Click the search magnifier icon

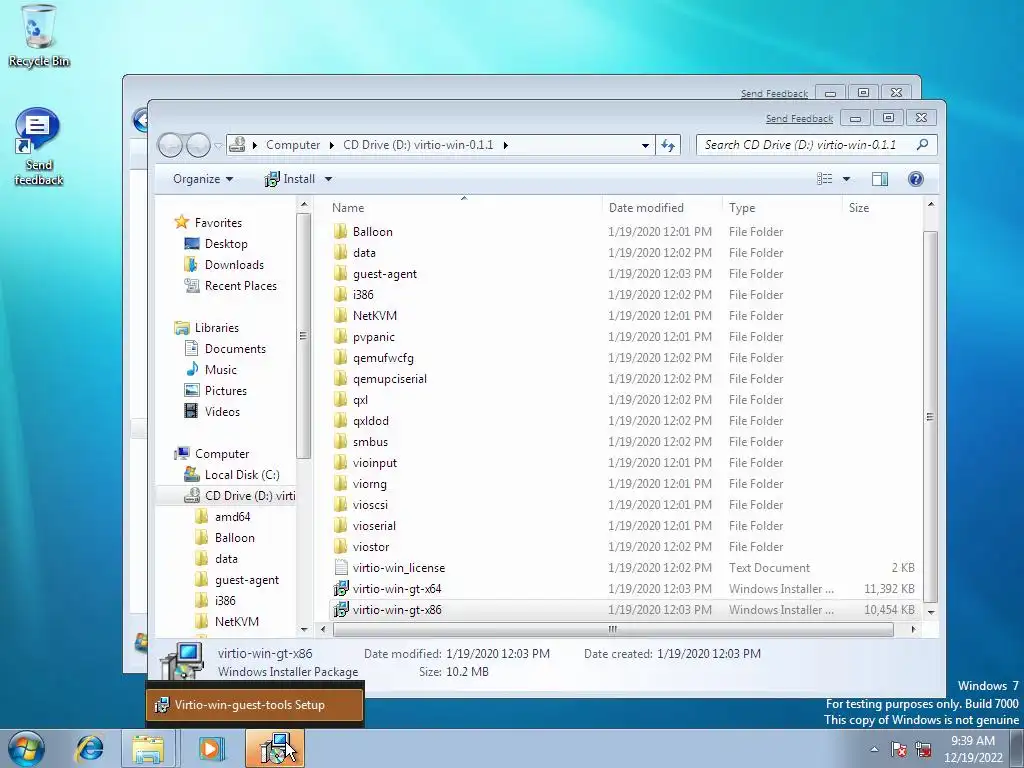click(x=922, y=144)
